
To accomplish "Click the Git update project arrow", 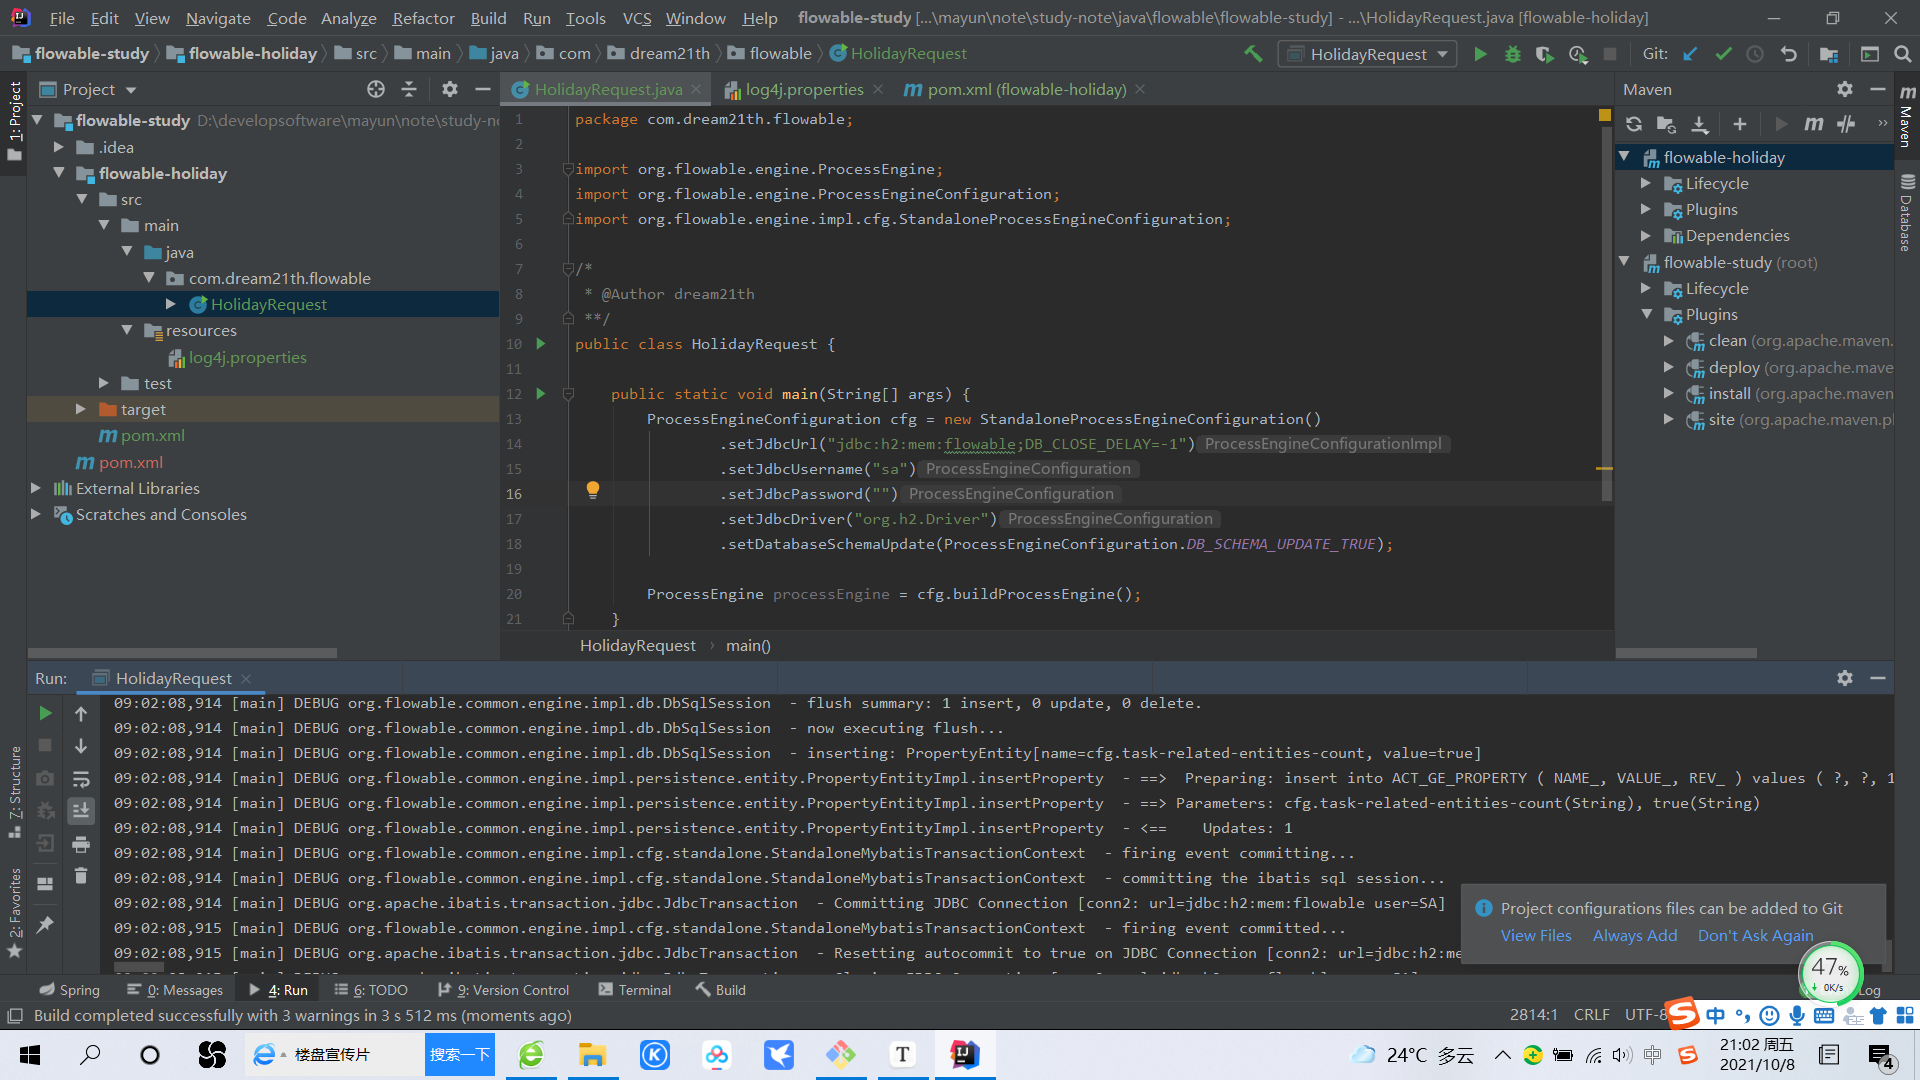I will (1690, 54).
